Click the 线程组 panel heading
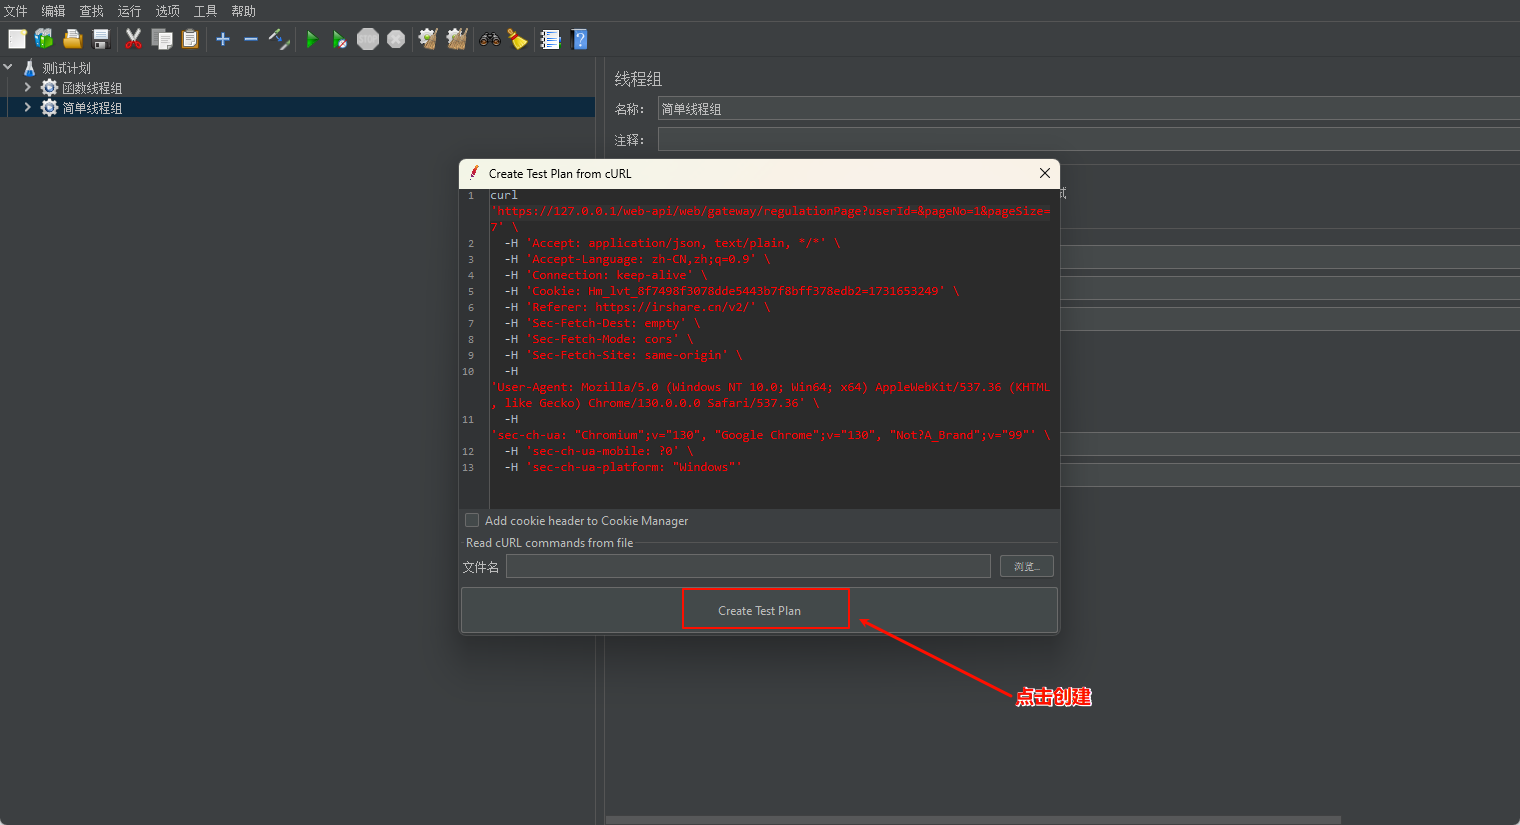Image resolution: width=1520 pixels, height=825 pixels. click(x=638, y=79)
